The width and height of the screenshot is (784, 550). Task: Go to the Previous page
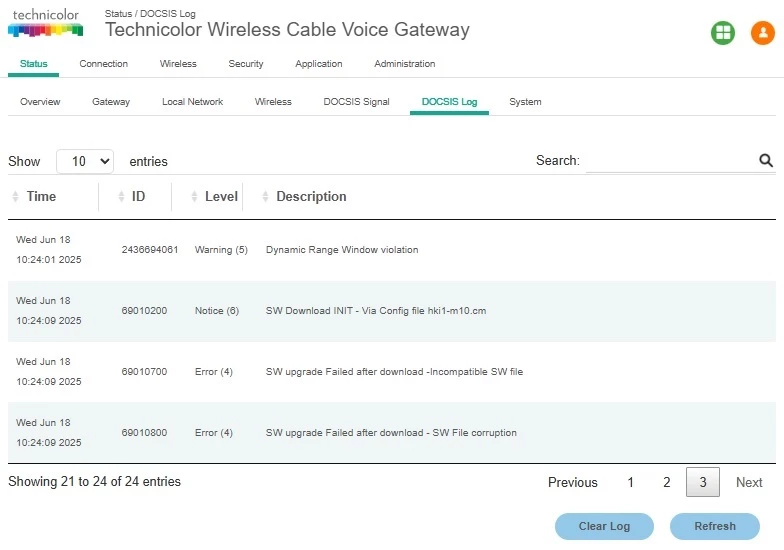(572, 482)
